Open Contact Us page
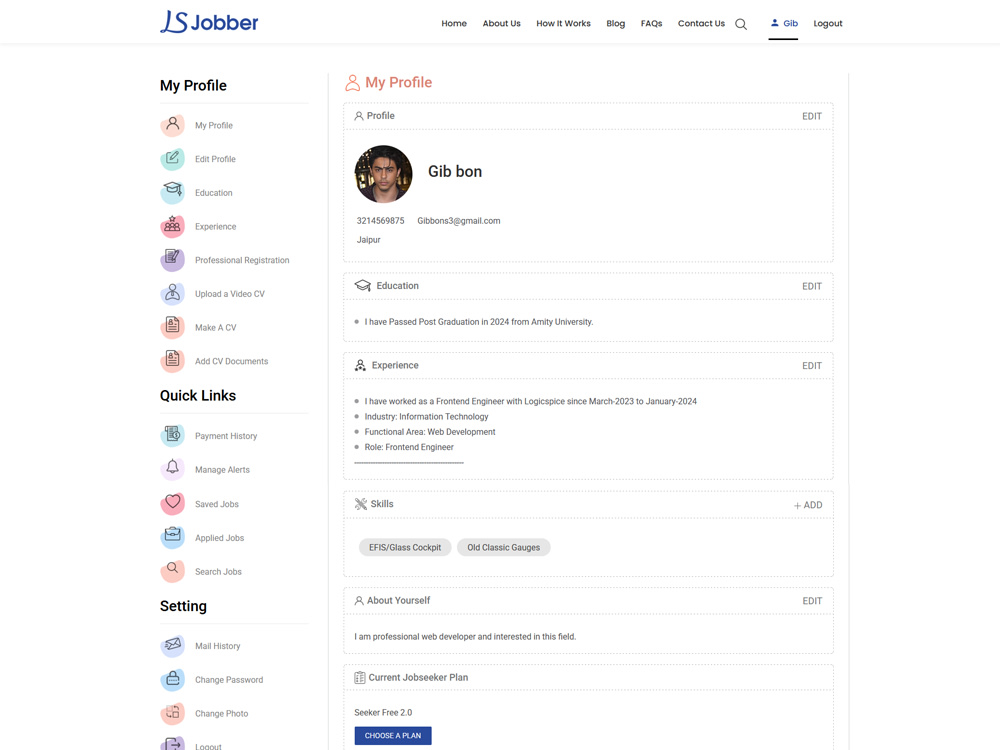This screenshot has height=750, width=1000. coord(701,24)
